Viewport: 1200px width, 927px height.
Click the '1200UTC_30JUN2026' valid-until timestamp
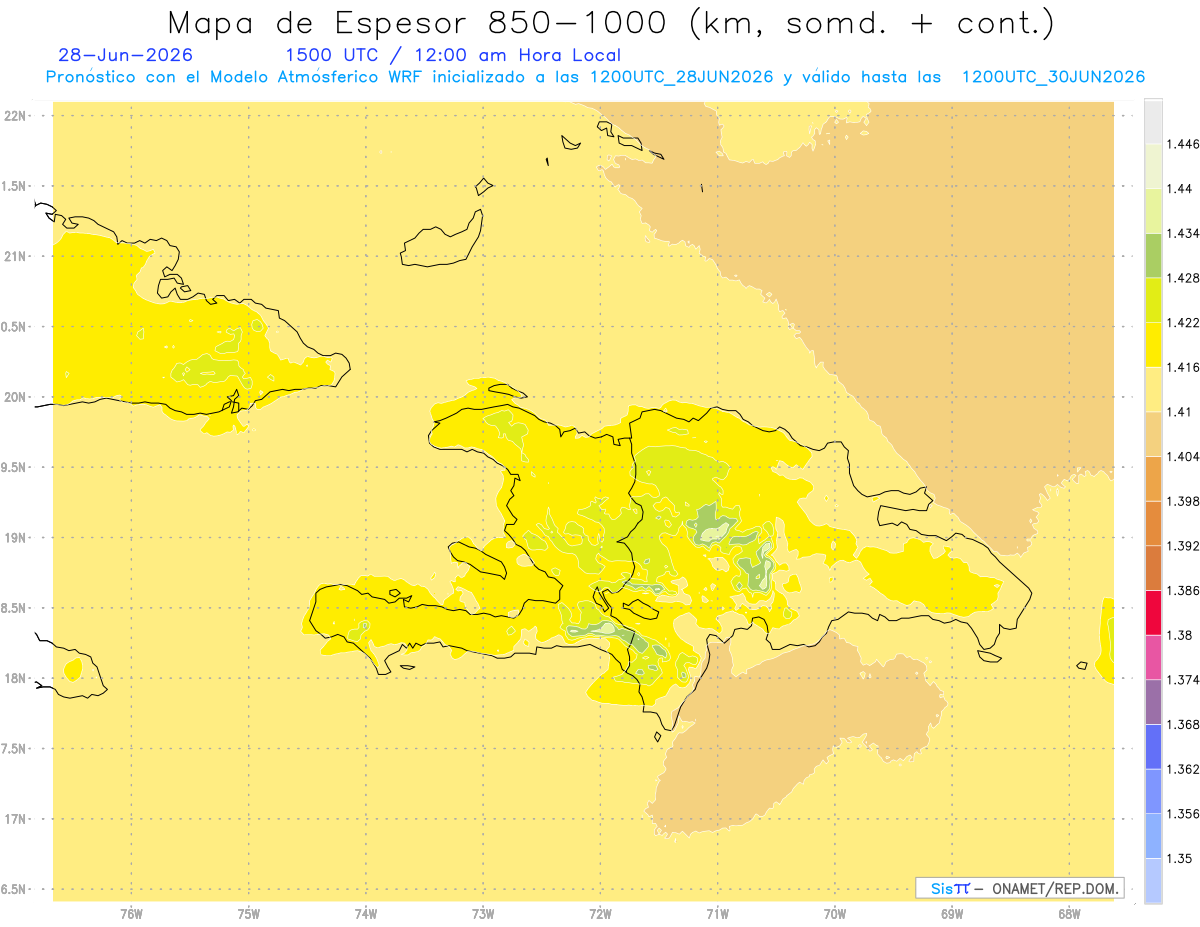click(1053, 77)
